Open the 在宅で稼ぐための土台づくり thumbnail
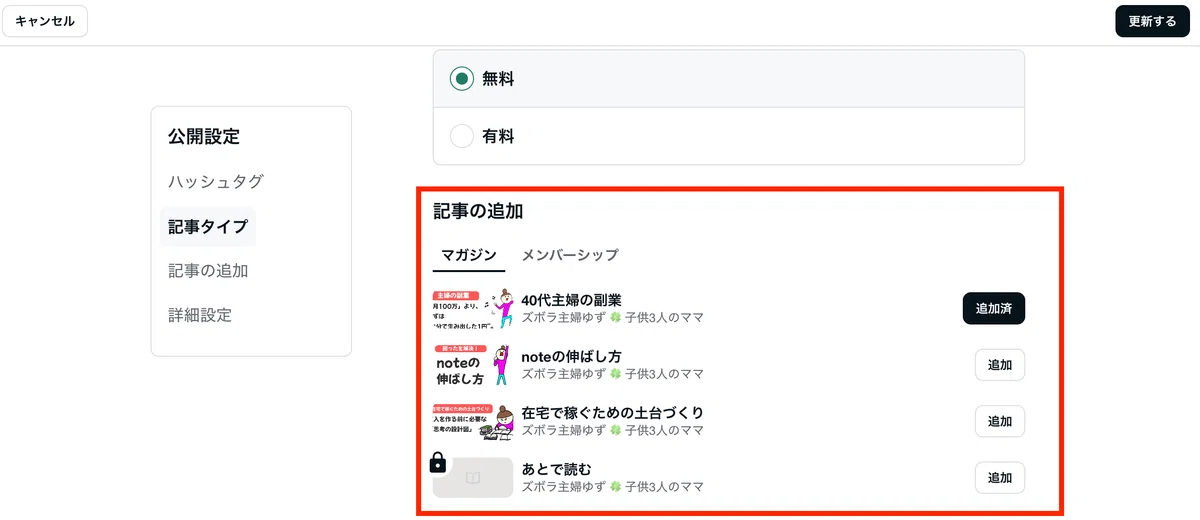The width and height of the screenshot is (1200, 520). pos(473,421)
